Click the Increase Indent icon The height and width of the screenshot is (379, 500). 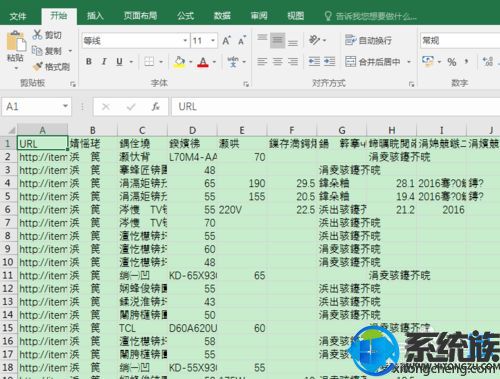click(329, 61)
